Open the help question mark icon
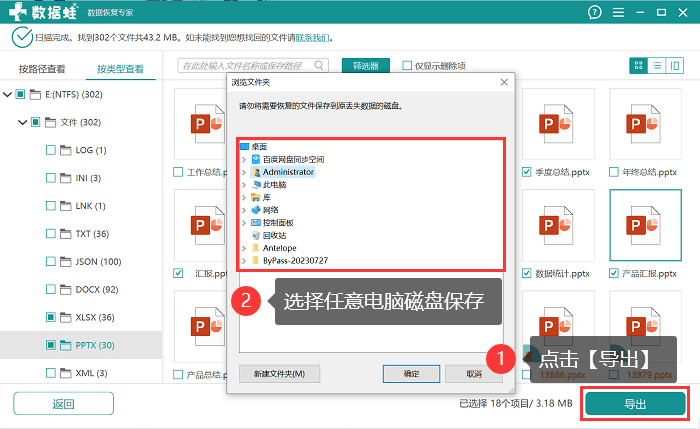This screenshot has width=700, height=429. [x=594, y=12]
